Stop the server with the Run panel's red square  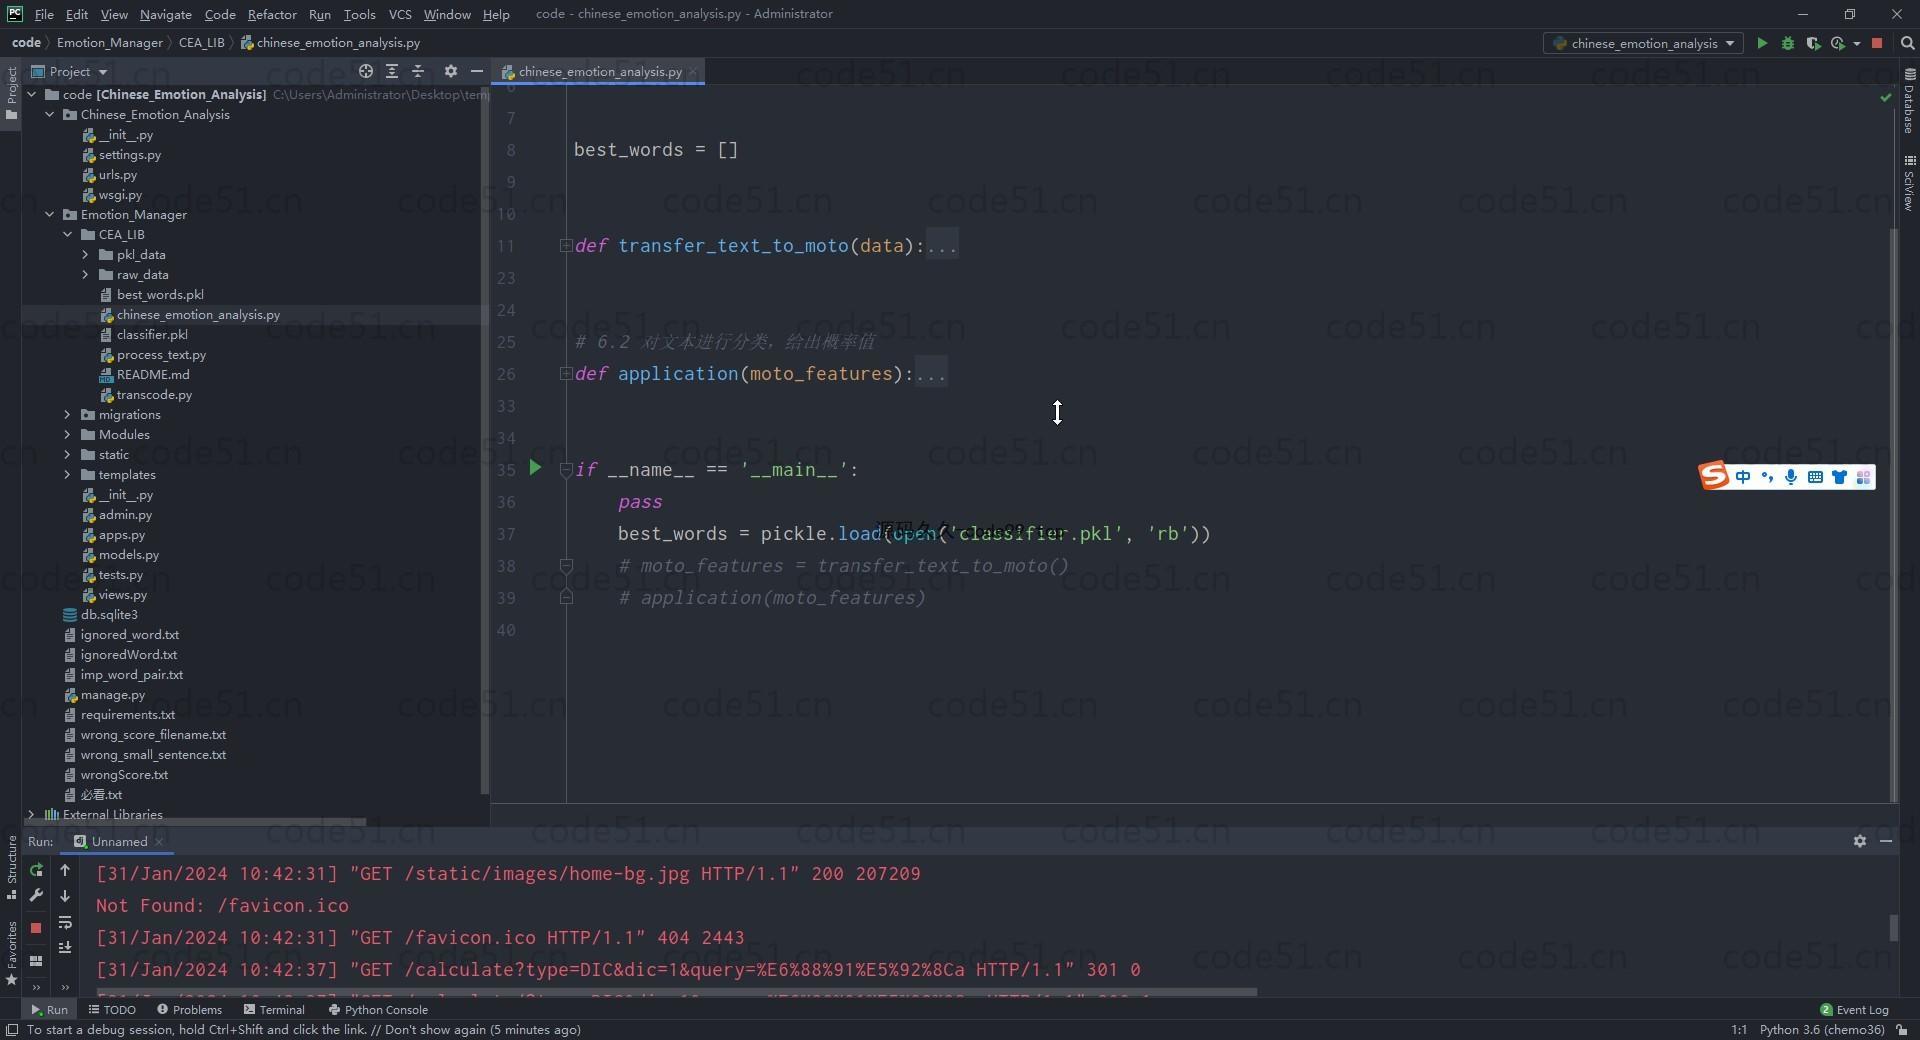point(36,928)
